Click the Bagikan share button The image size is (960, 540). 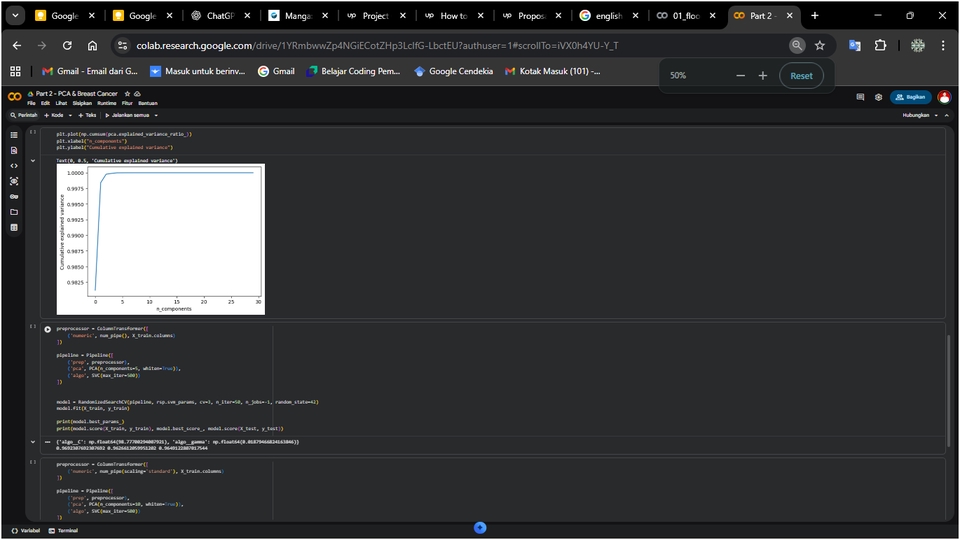[910, 97]
